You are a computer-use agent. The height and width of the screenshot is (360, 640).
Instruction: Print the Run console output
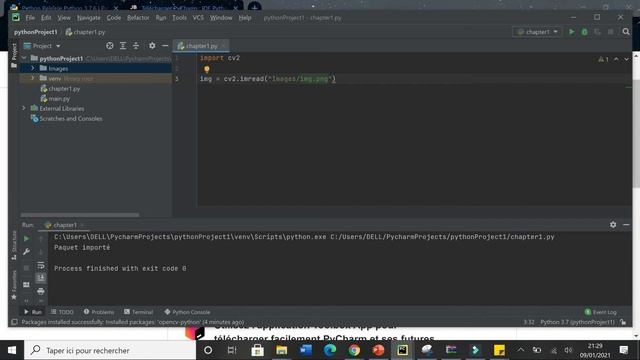[x=41, y=291]
